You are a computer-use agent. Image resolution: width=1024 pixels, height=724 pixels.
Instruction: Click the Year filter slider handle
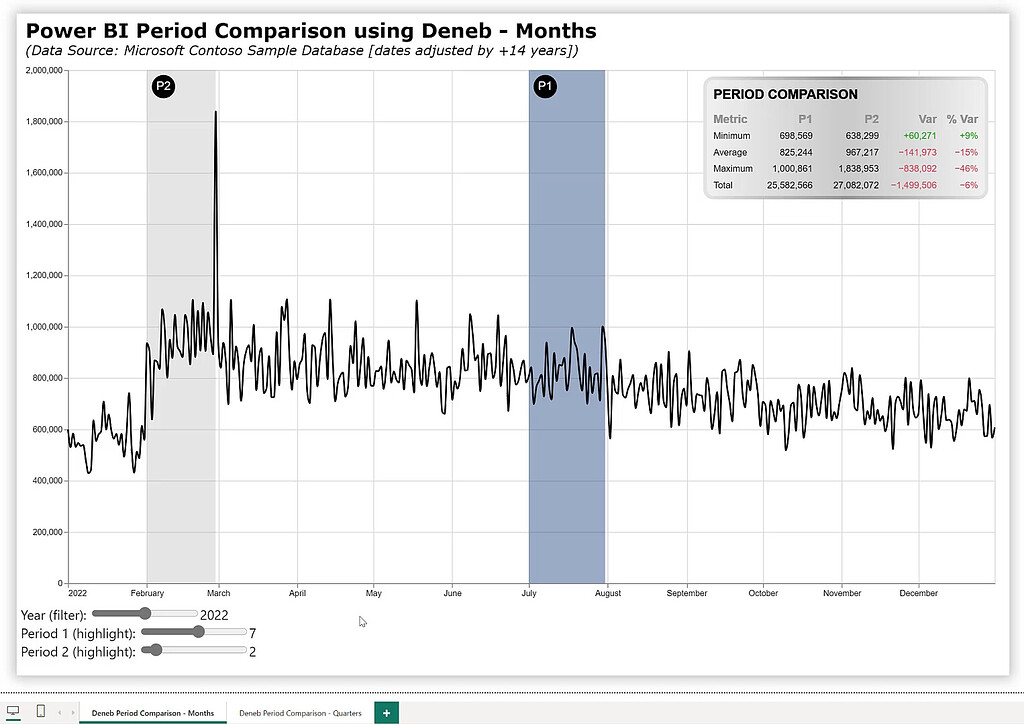(x=143, y=614)
